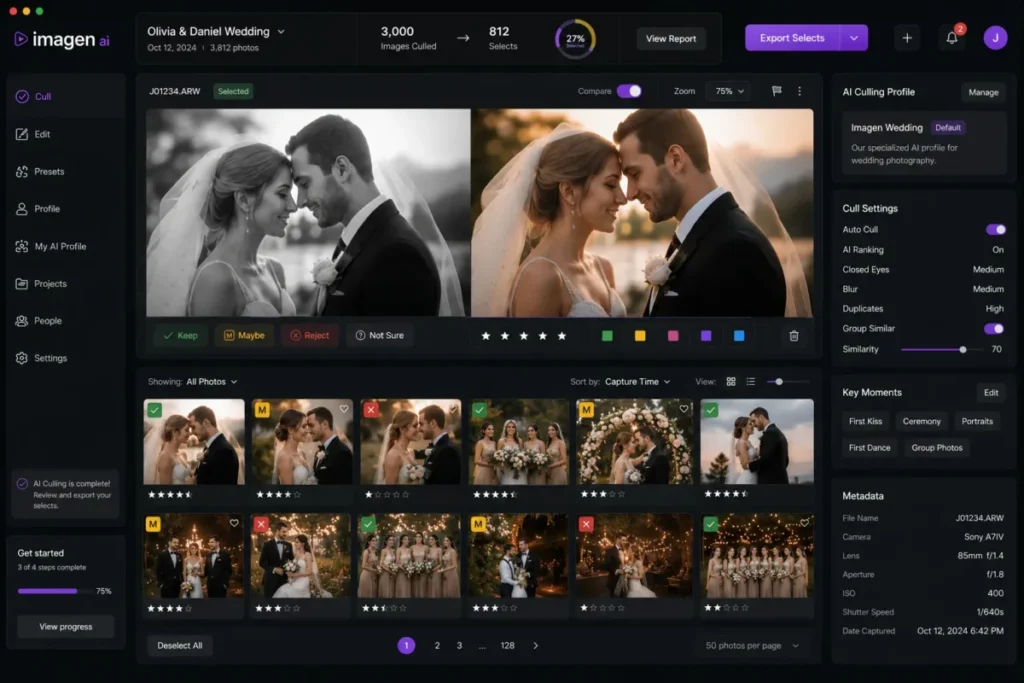Screen dimensions: 1024x683
Task: Click View progress in Get started
Action: (65, 626)
